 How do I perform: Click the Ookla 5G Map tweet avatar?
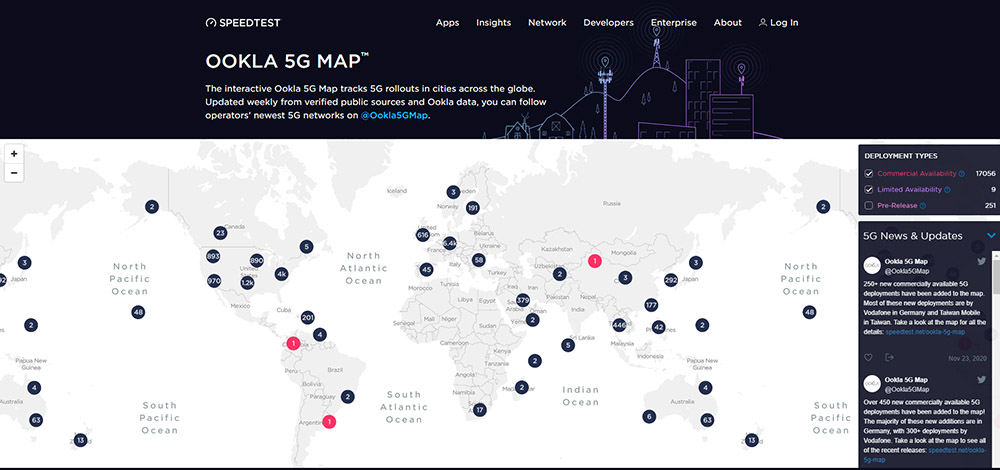pos(872,265)
